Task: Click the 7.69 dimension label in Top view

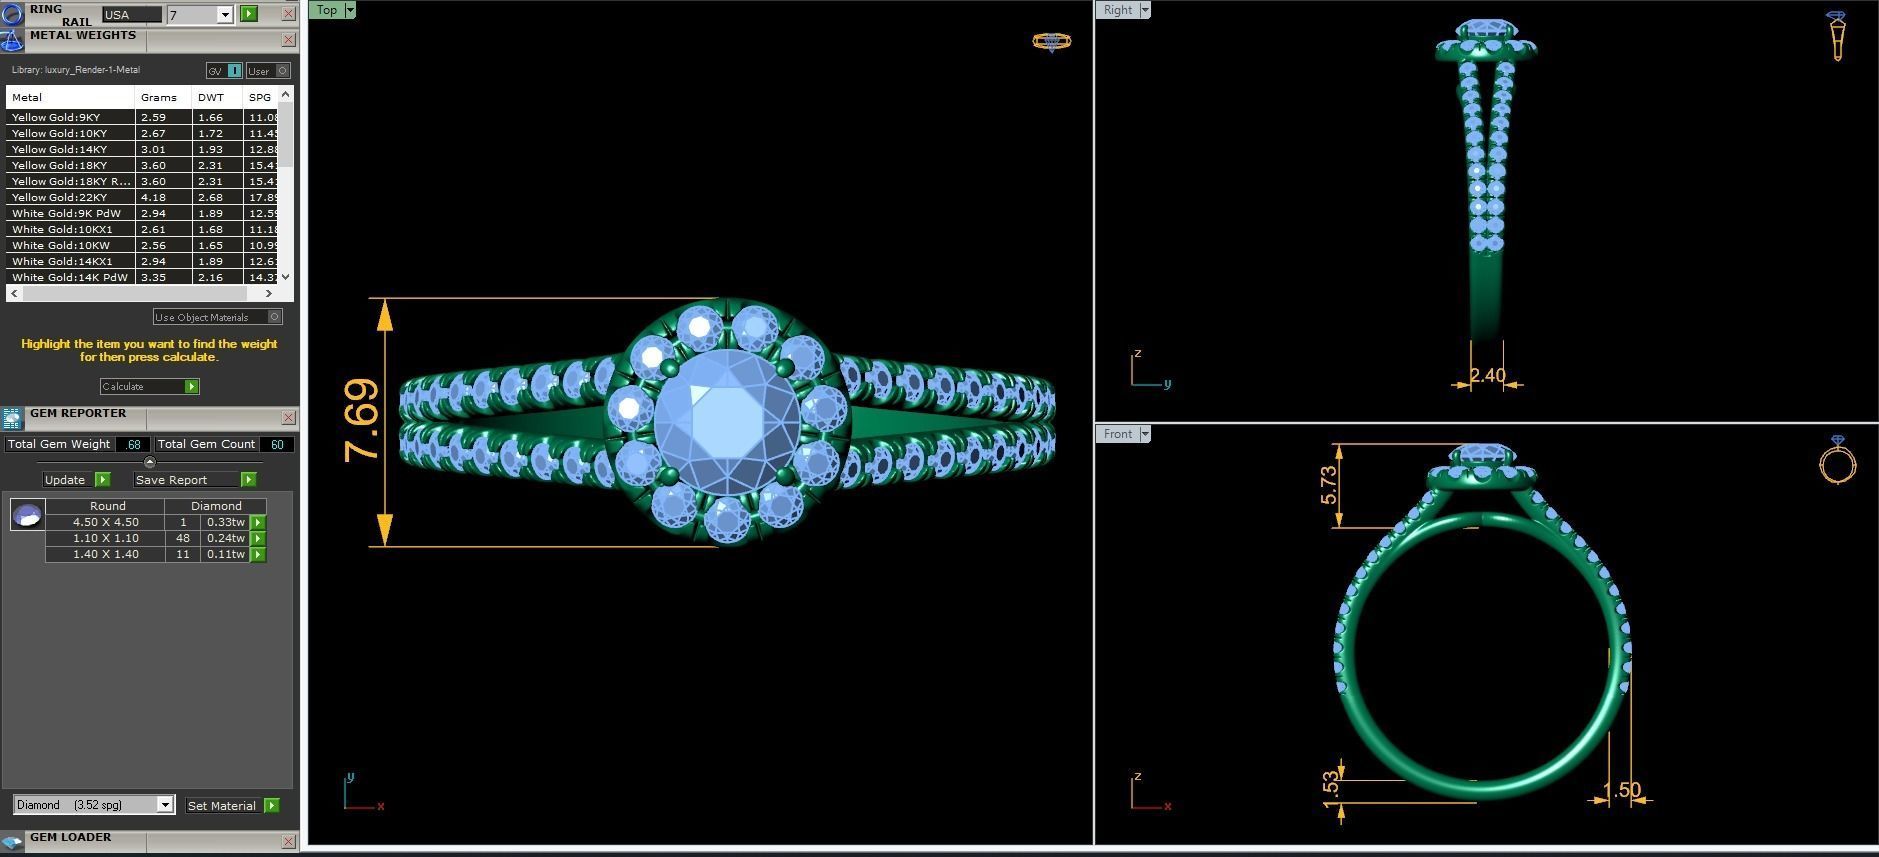Action: [x=361, y=420]
